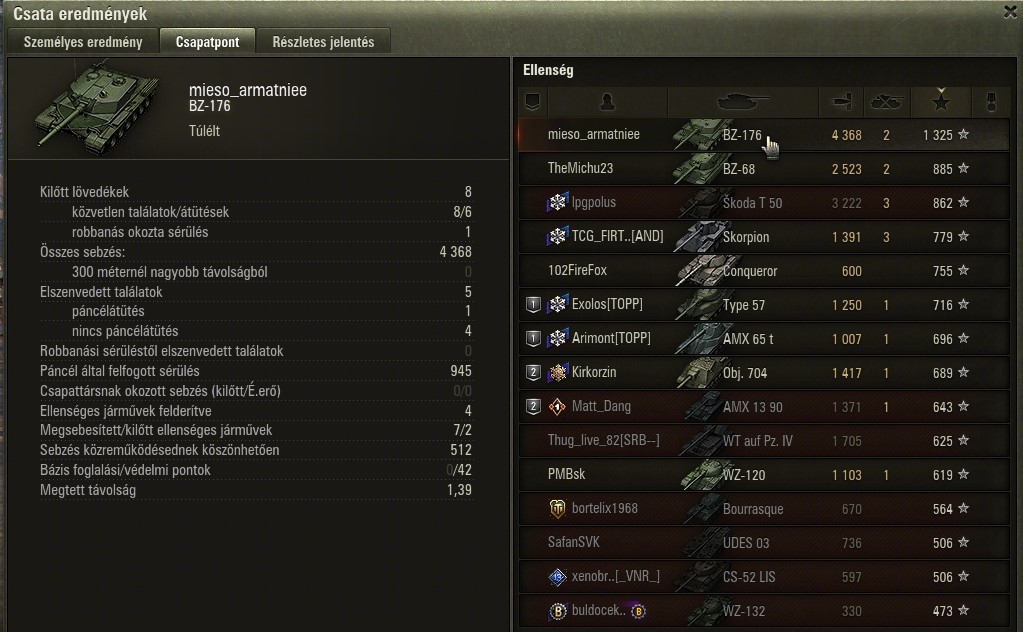Select the Csapatpont tab
The width and height of the screenshot is (1023, 632).
pyautogui.click(x=207, y=42)
